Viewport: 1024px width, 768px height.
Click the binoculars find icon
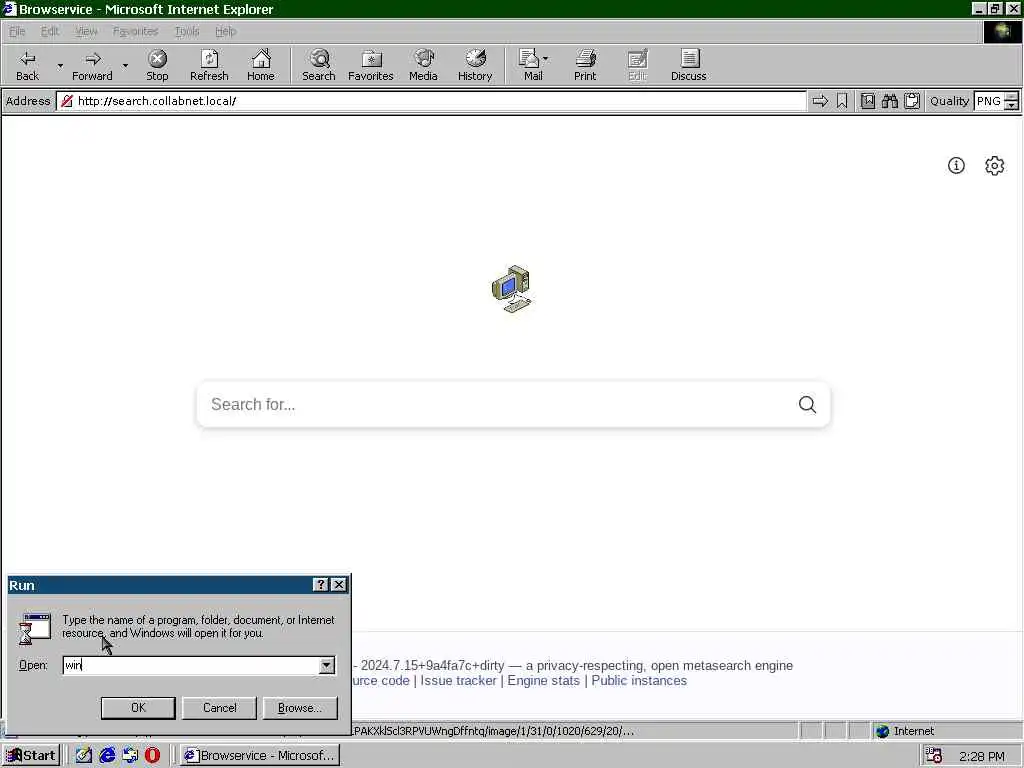click(x=889, y=101)
